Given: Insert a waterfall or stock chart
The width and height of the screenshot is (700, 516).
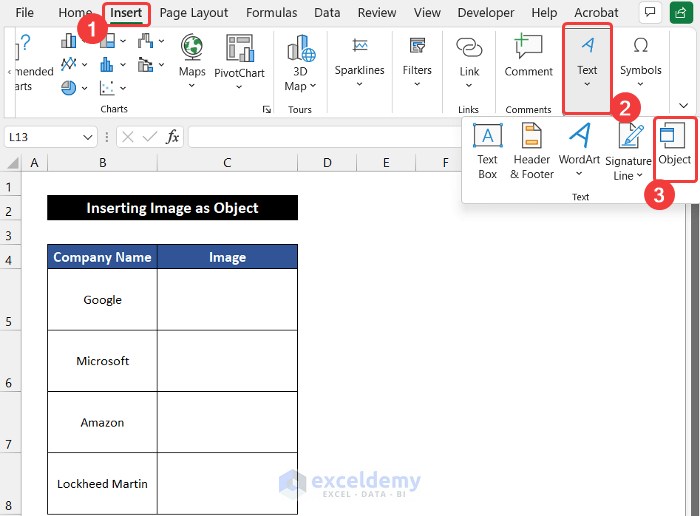Looking at the screenshot, I should [145, 41].
